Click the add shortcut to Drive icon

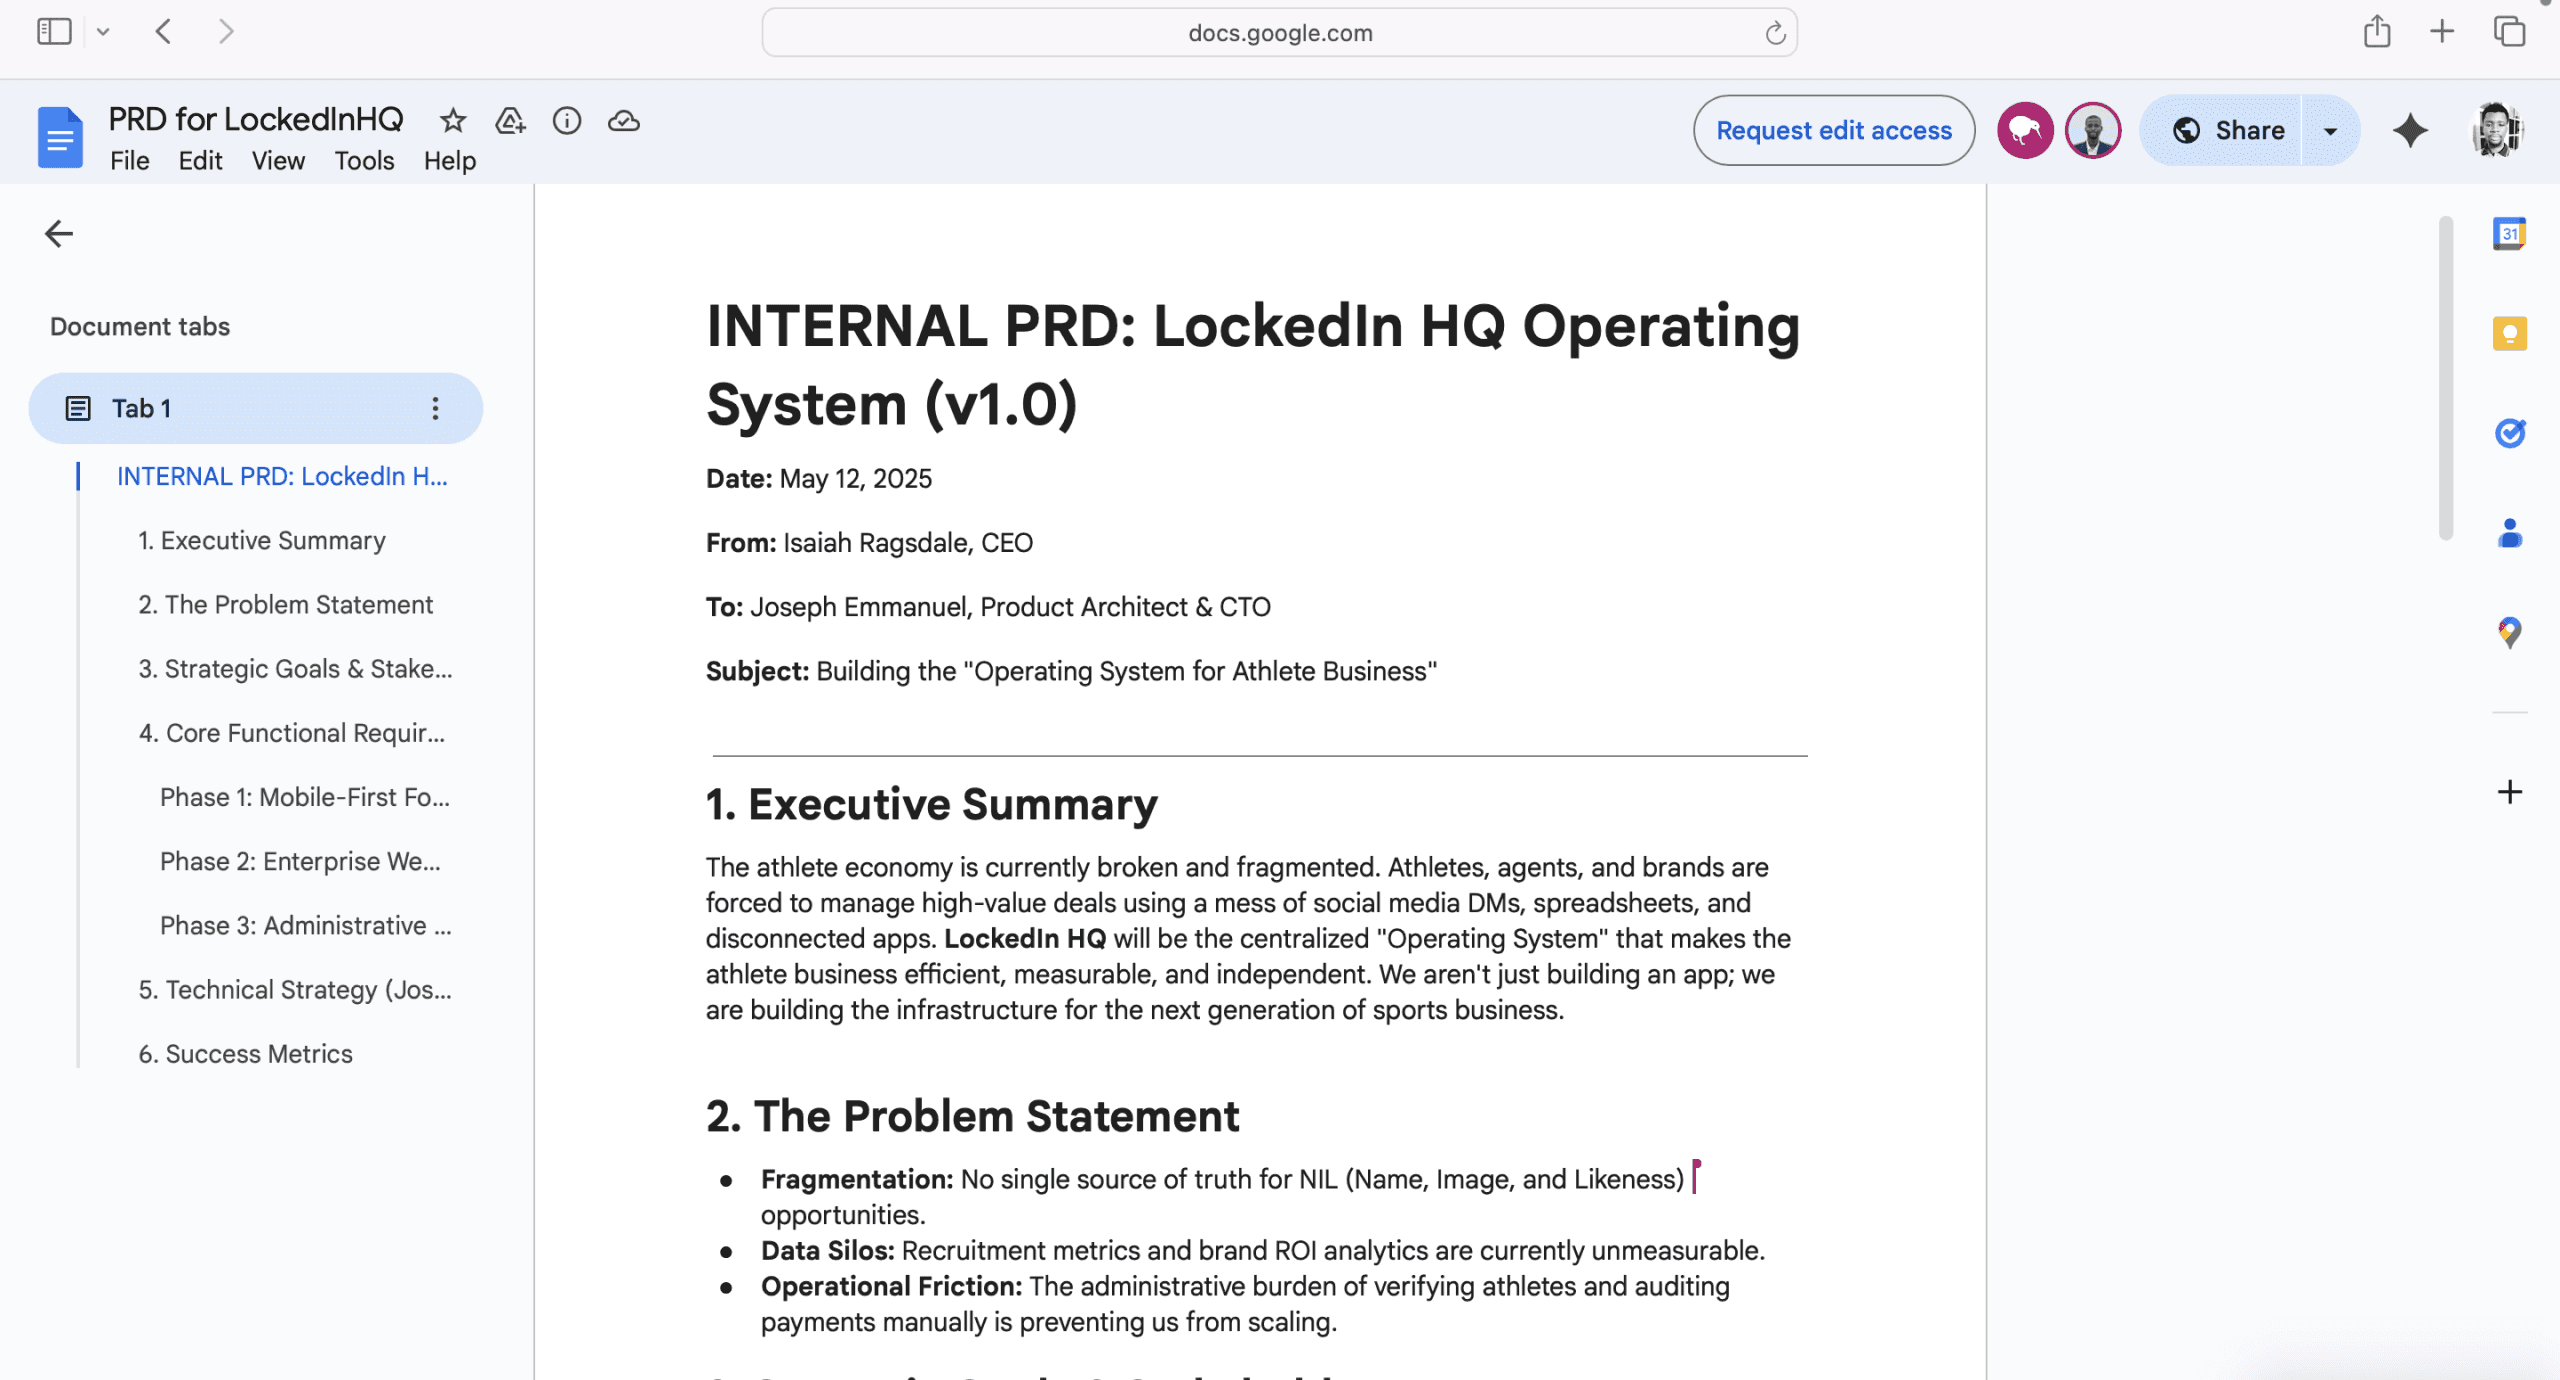click(x=510, y=121)
